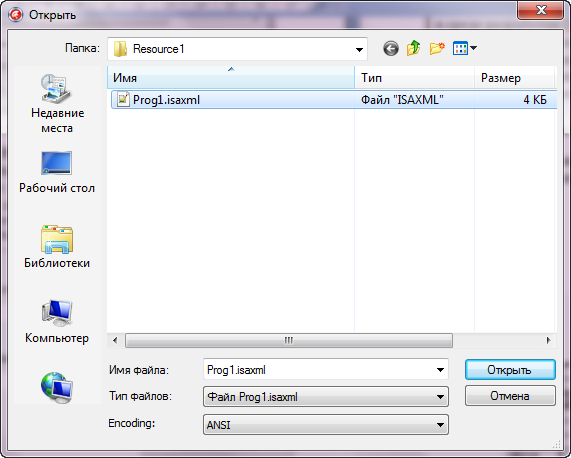The image size is (571, 458).
Task: Open the network location icon
Action: [x=57, y=387]
